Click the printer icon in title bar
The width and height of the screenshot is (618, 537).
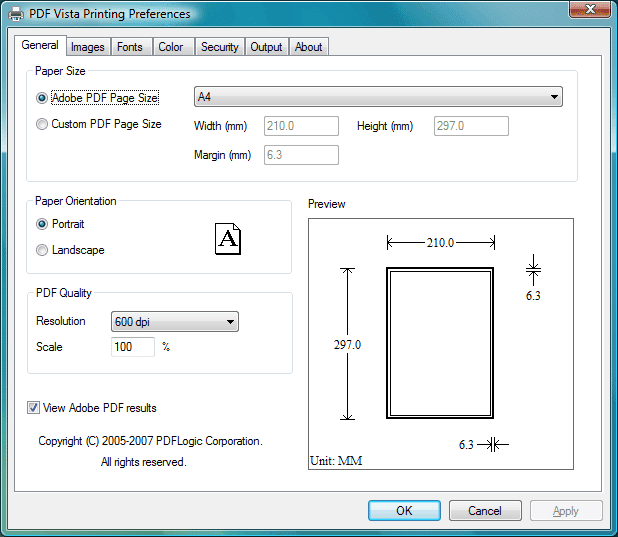click(16, 14)
